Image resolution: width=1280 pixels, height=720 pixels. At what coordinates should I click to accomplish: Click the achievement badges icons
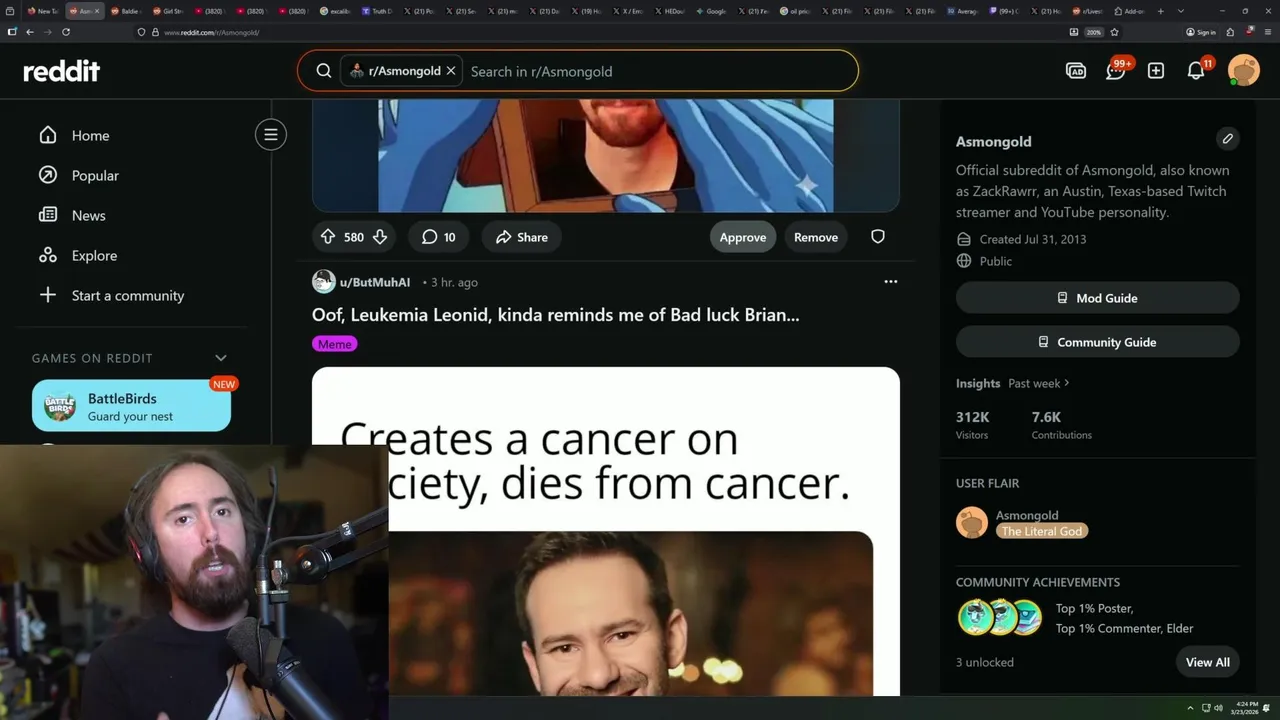[x=1000, y=618]
